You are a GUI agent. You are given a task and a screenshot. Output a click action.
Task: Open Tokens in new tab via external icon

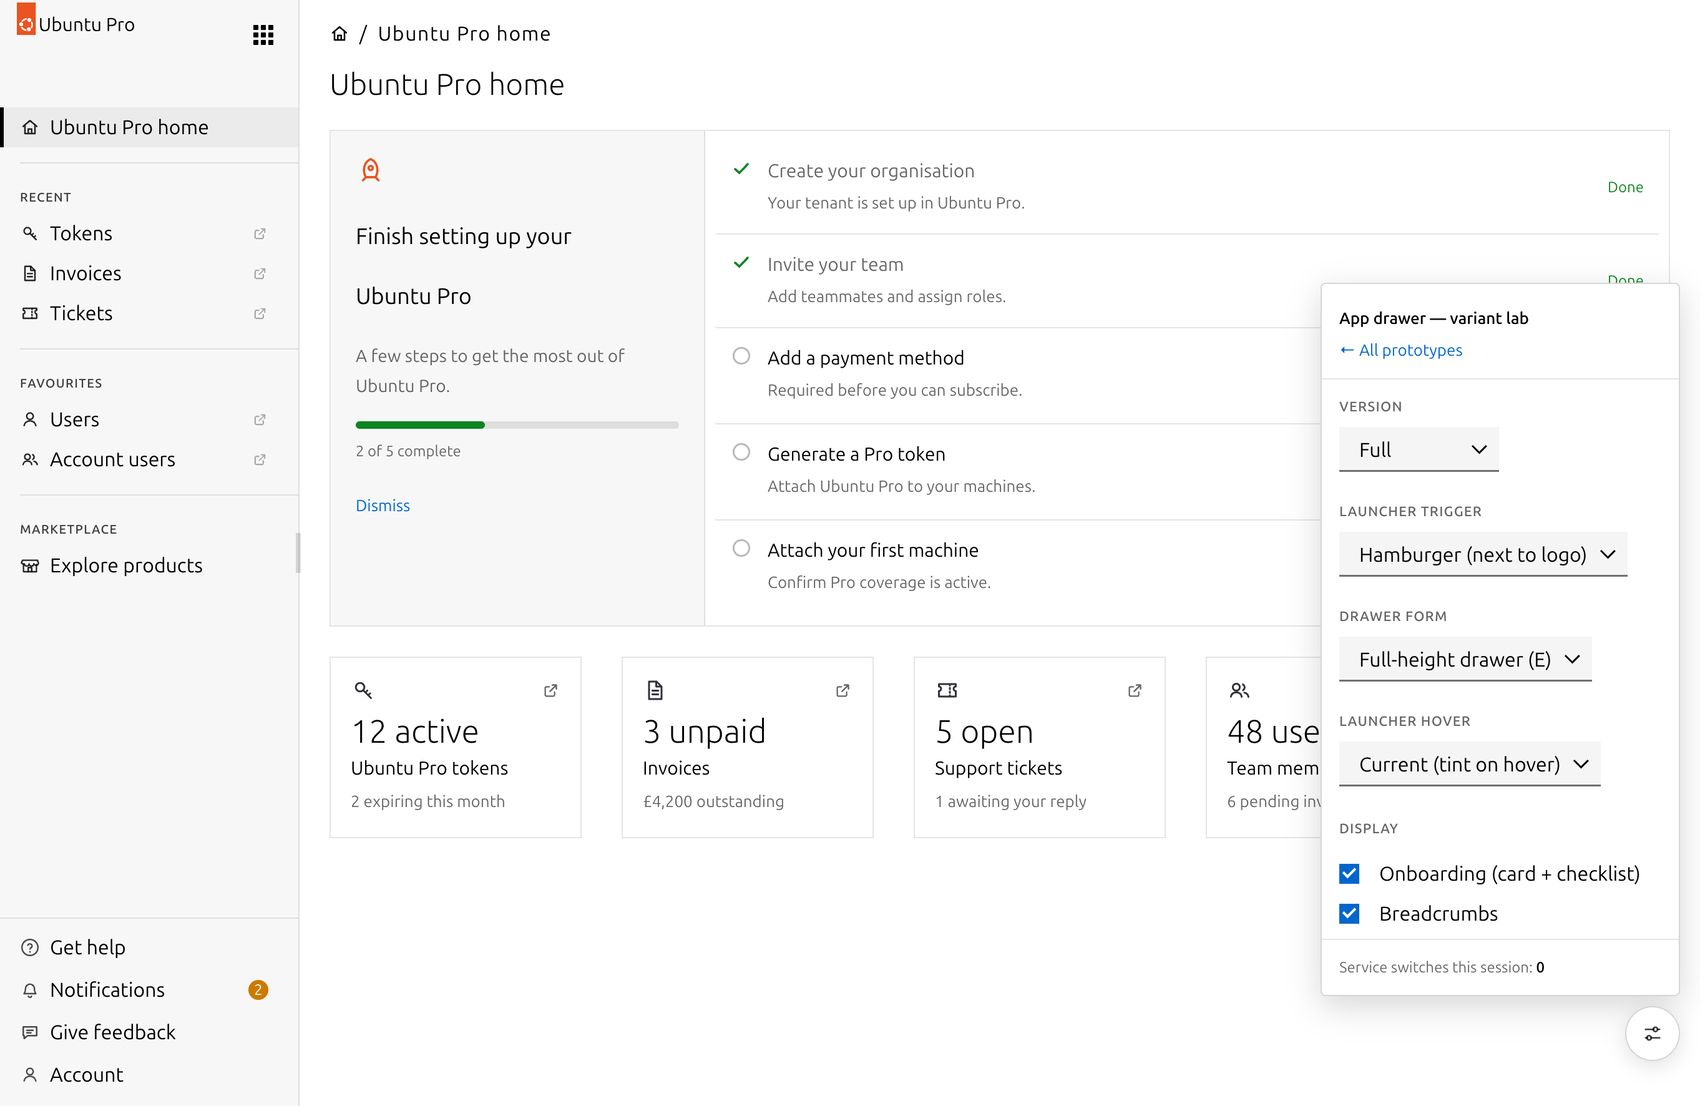click(260, 233)
